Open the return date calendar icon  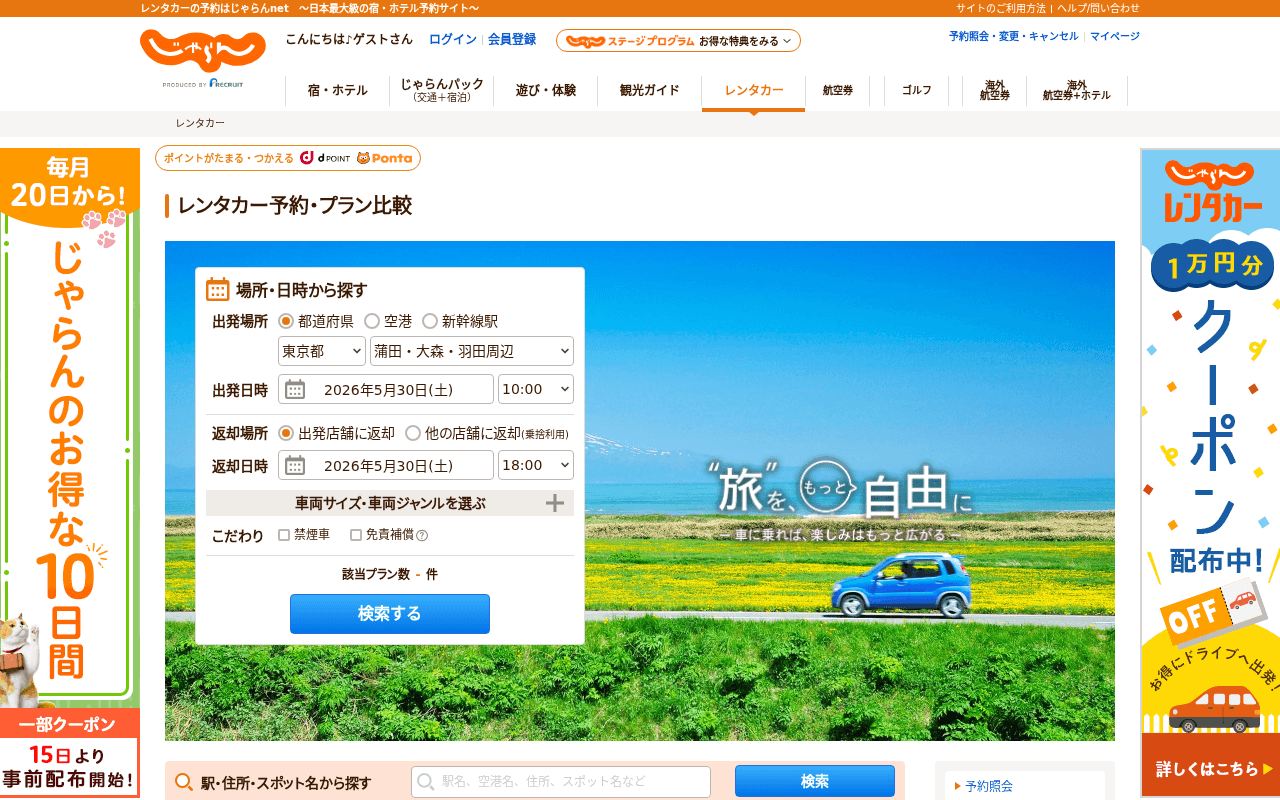click(295, 465)
